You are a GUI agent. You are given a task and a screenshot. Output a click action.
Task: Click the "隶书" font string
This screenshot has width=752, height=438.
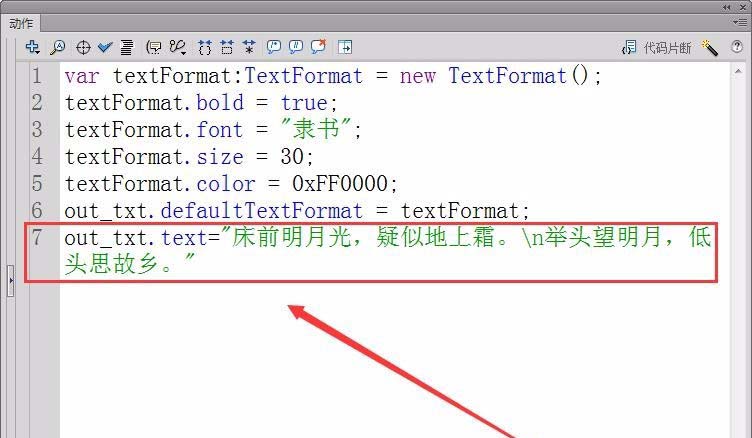pos(316,130)
